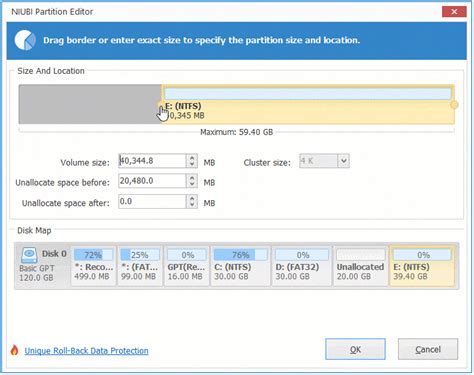Click the Disk 0 drive icon
The image size is (474, 375).
pos(29,255)
